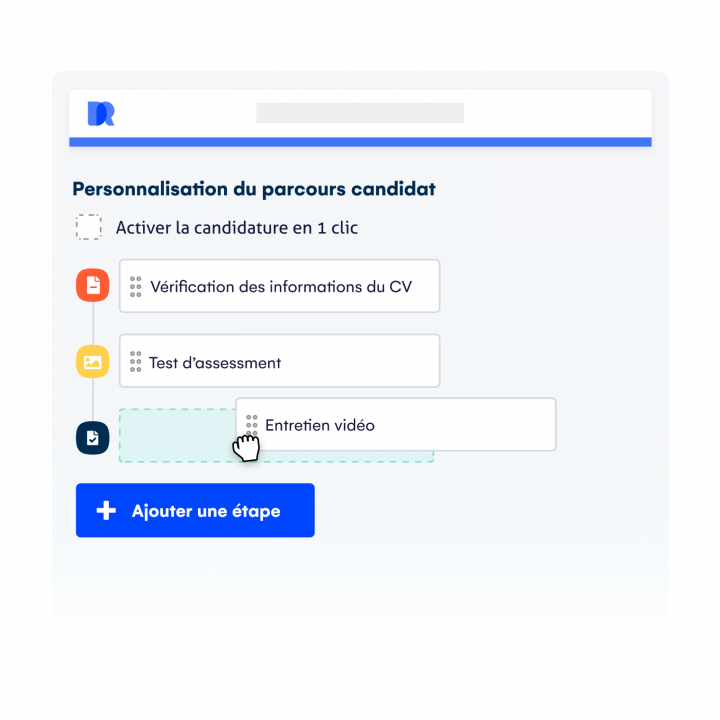This screenshot has height=720, width=720.
Task: Click the blue DR logo in header
Action: [x=101, y=113]
